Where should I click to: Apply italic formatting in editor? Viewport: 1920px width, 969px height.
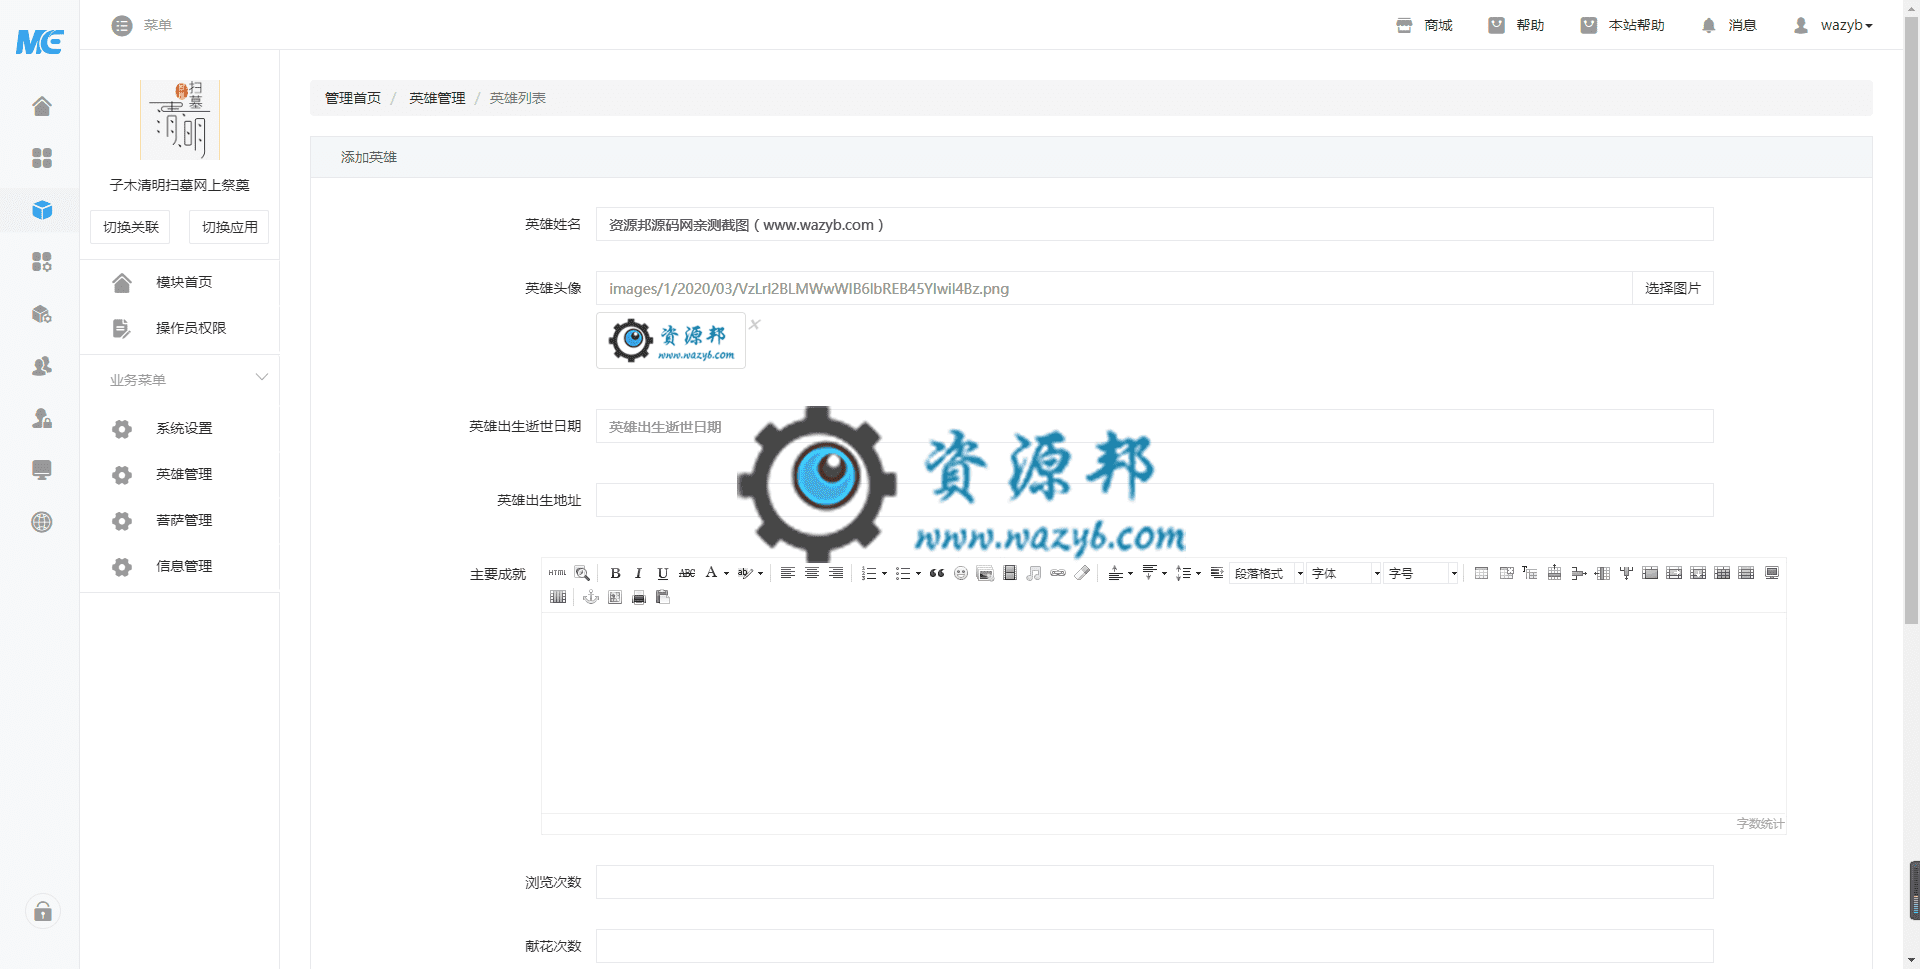point(638,573)
